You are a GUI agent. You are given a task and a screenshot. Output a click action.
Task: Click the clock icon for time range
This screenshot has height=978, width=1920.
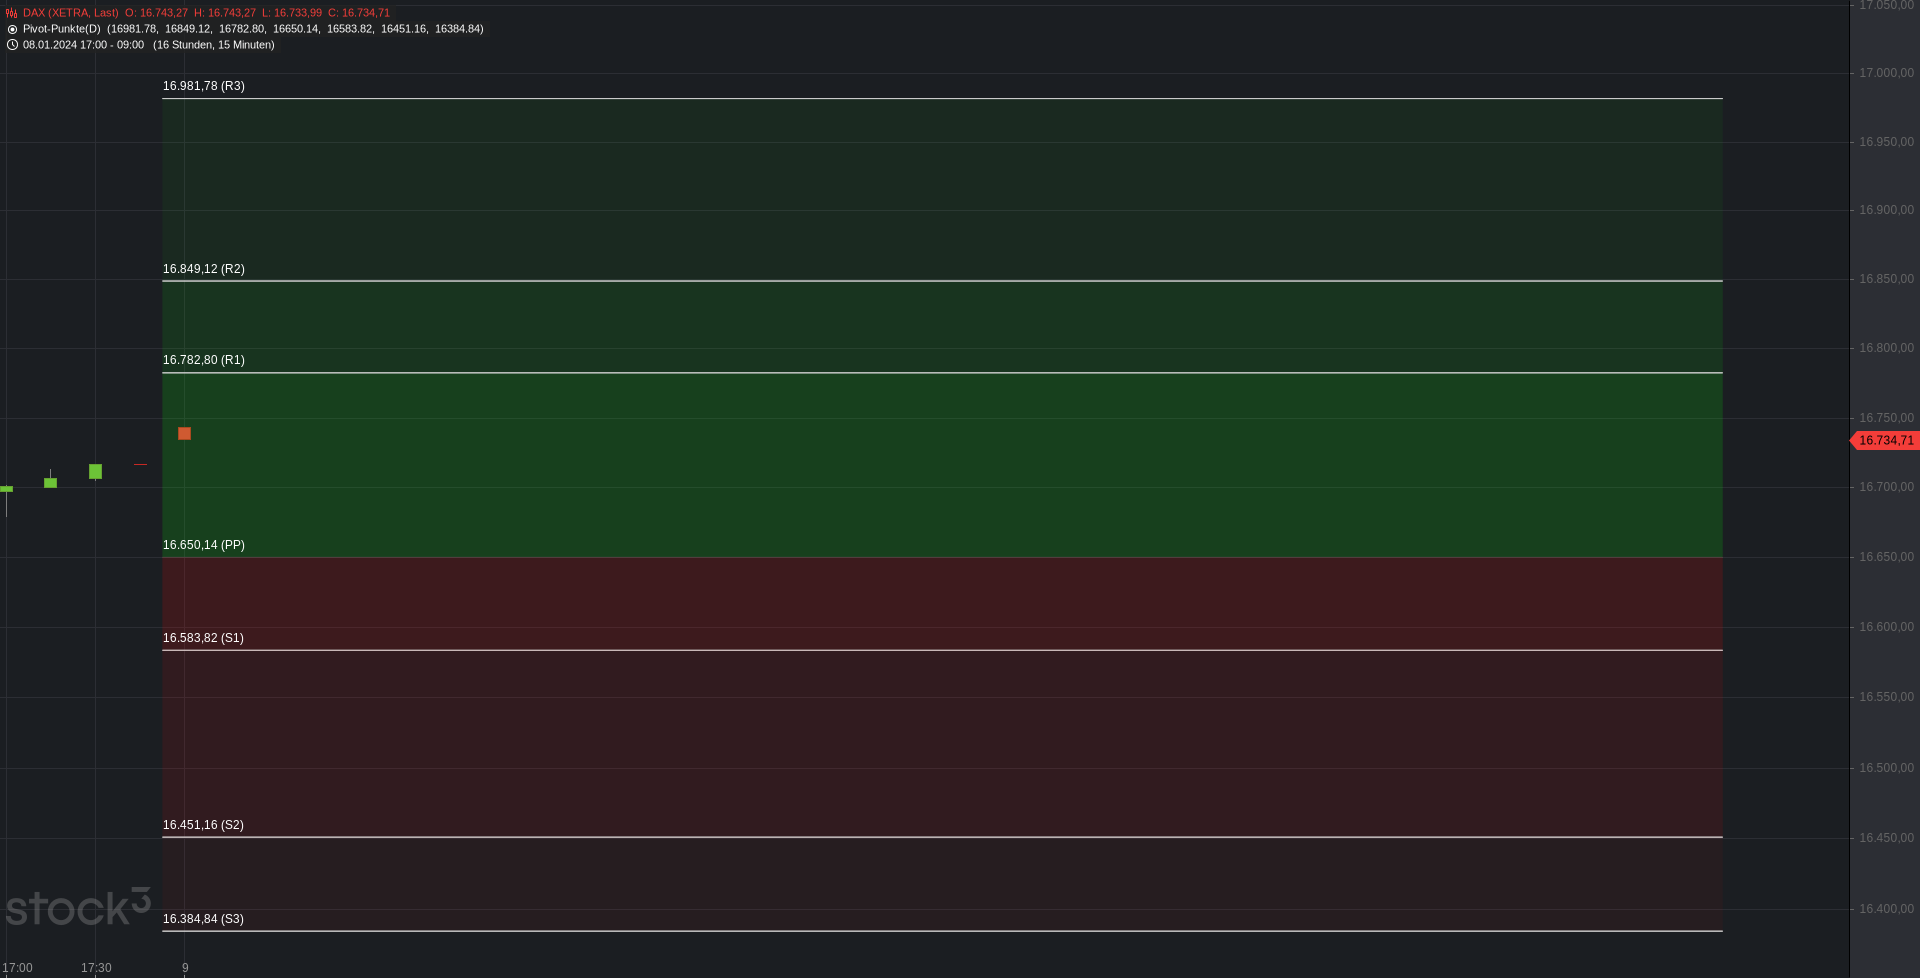tap(12, 45)
